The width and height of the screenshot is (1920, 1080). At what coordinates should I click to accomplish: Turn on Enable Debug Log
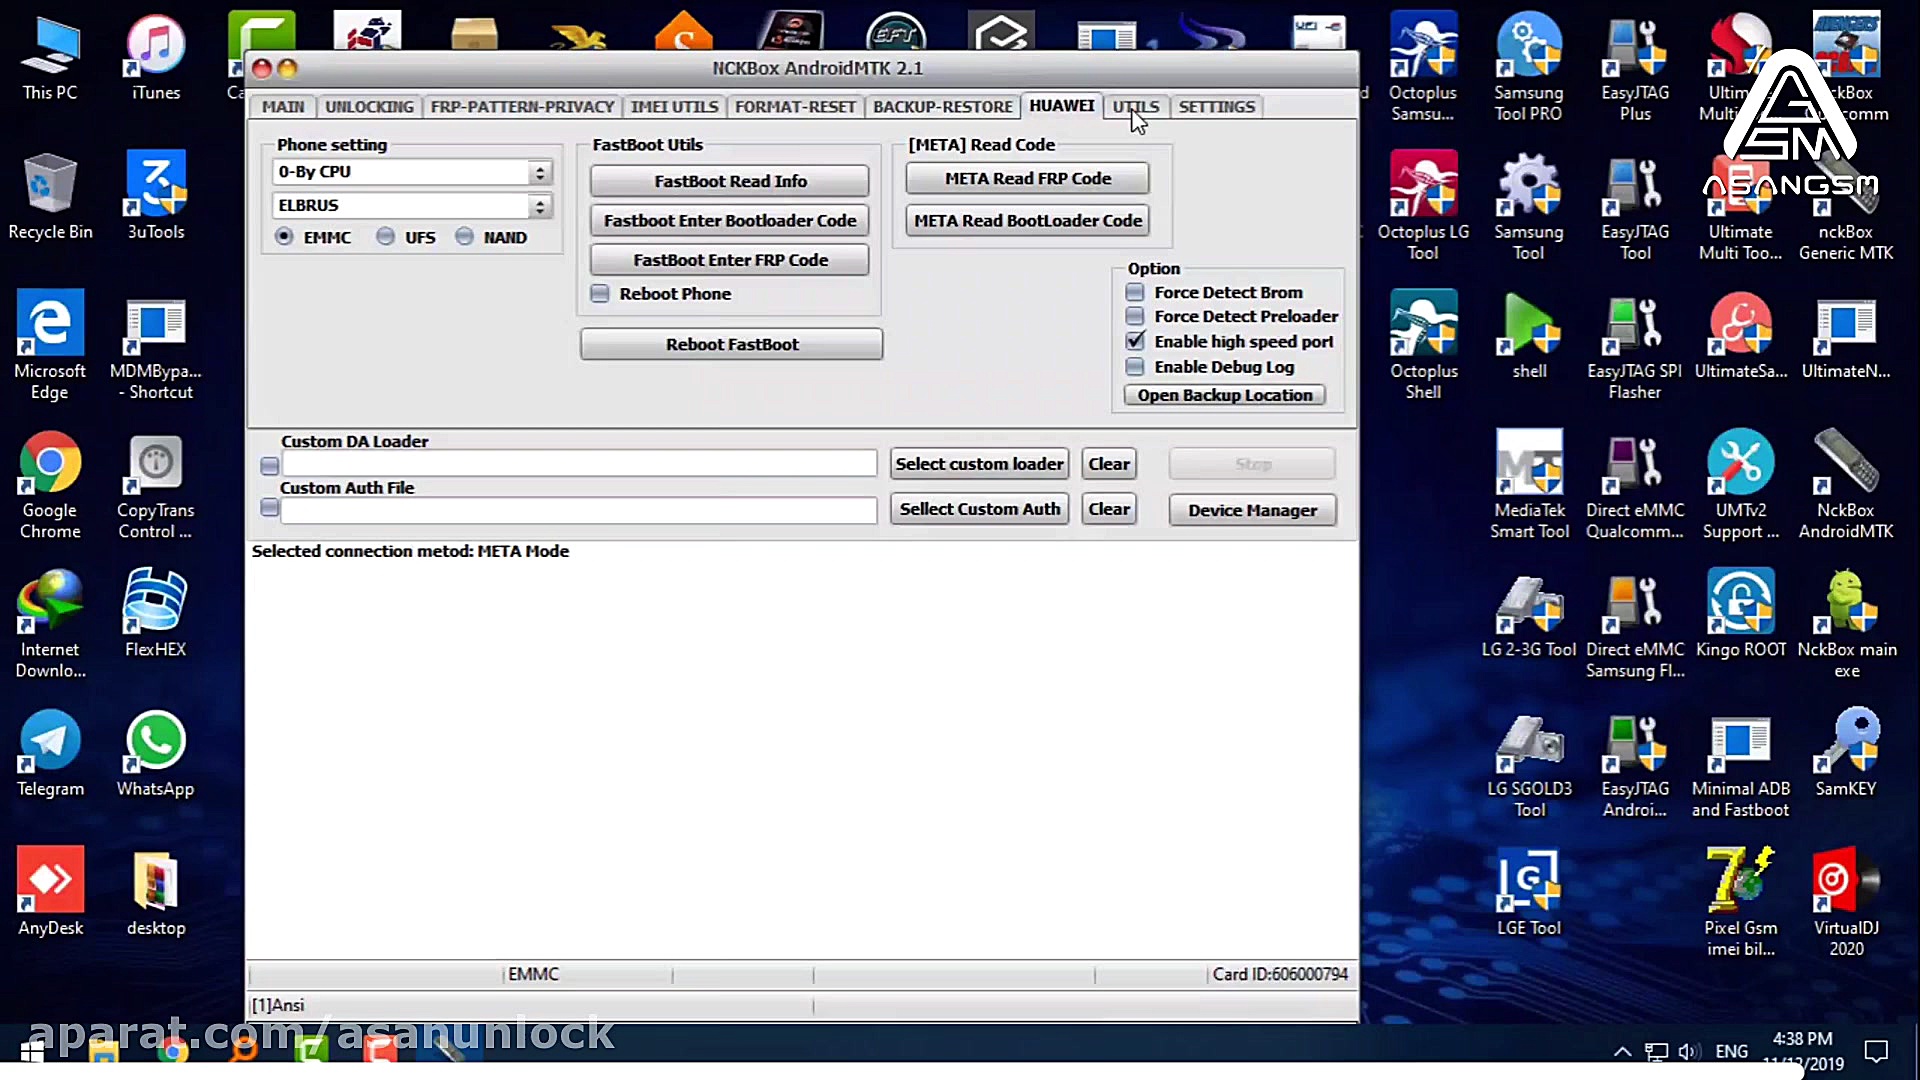1135,367
